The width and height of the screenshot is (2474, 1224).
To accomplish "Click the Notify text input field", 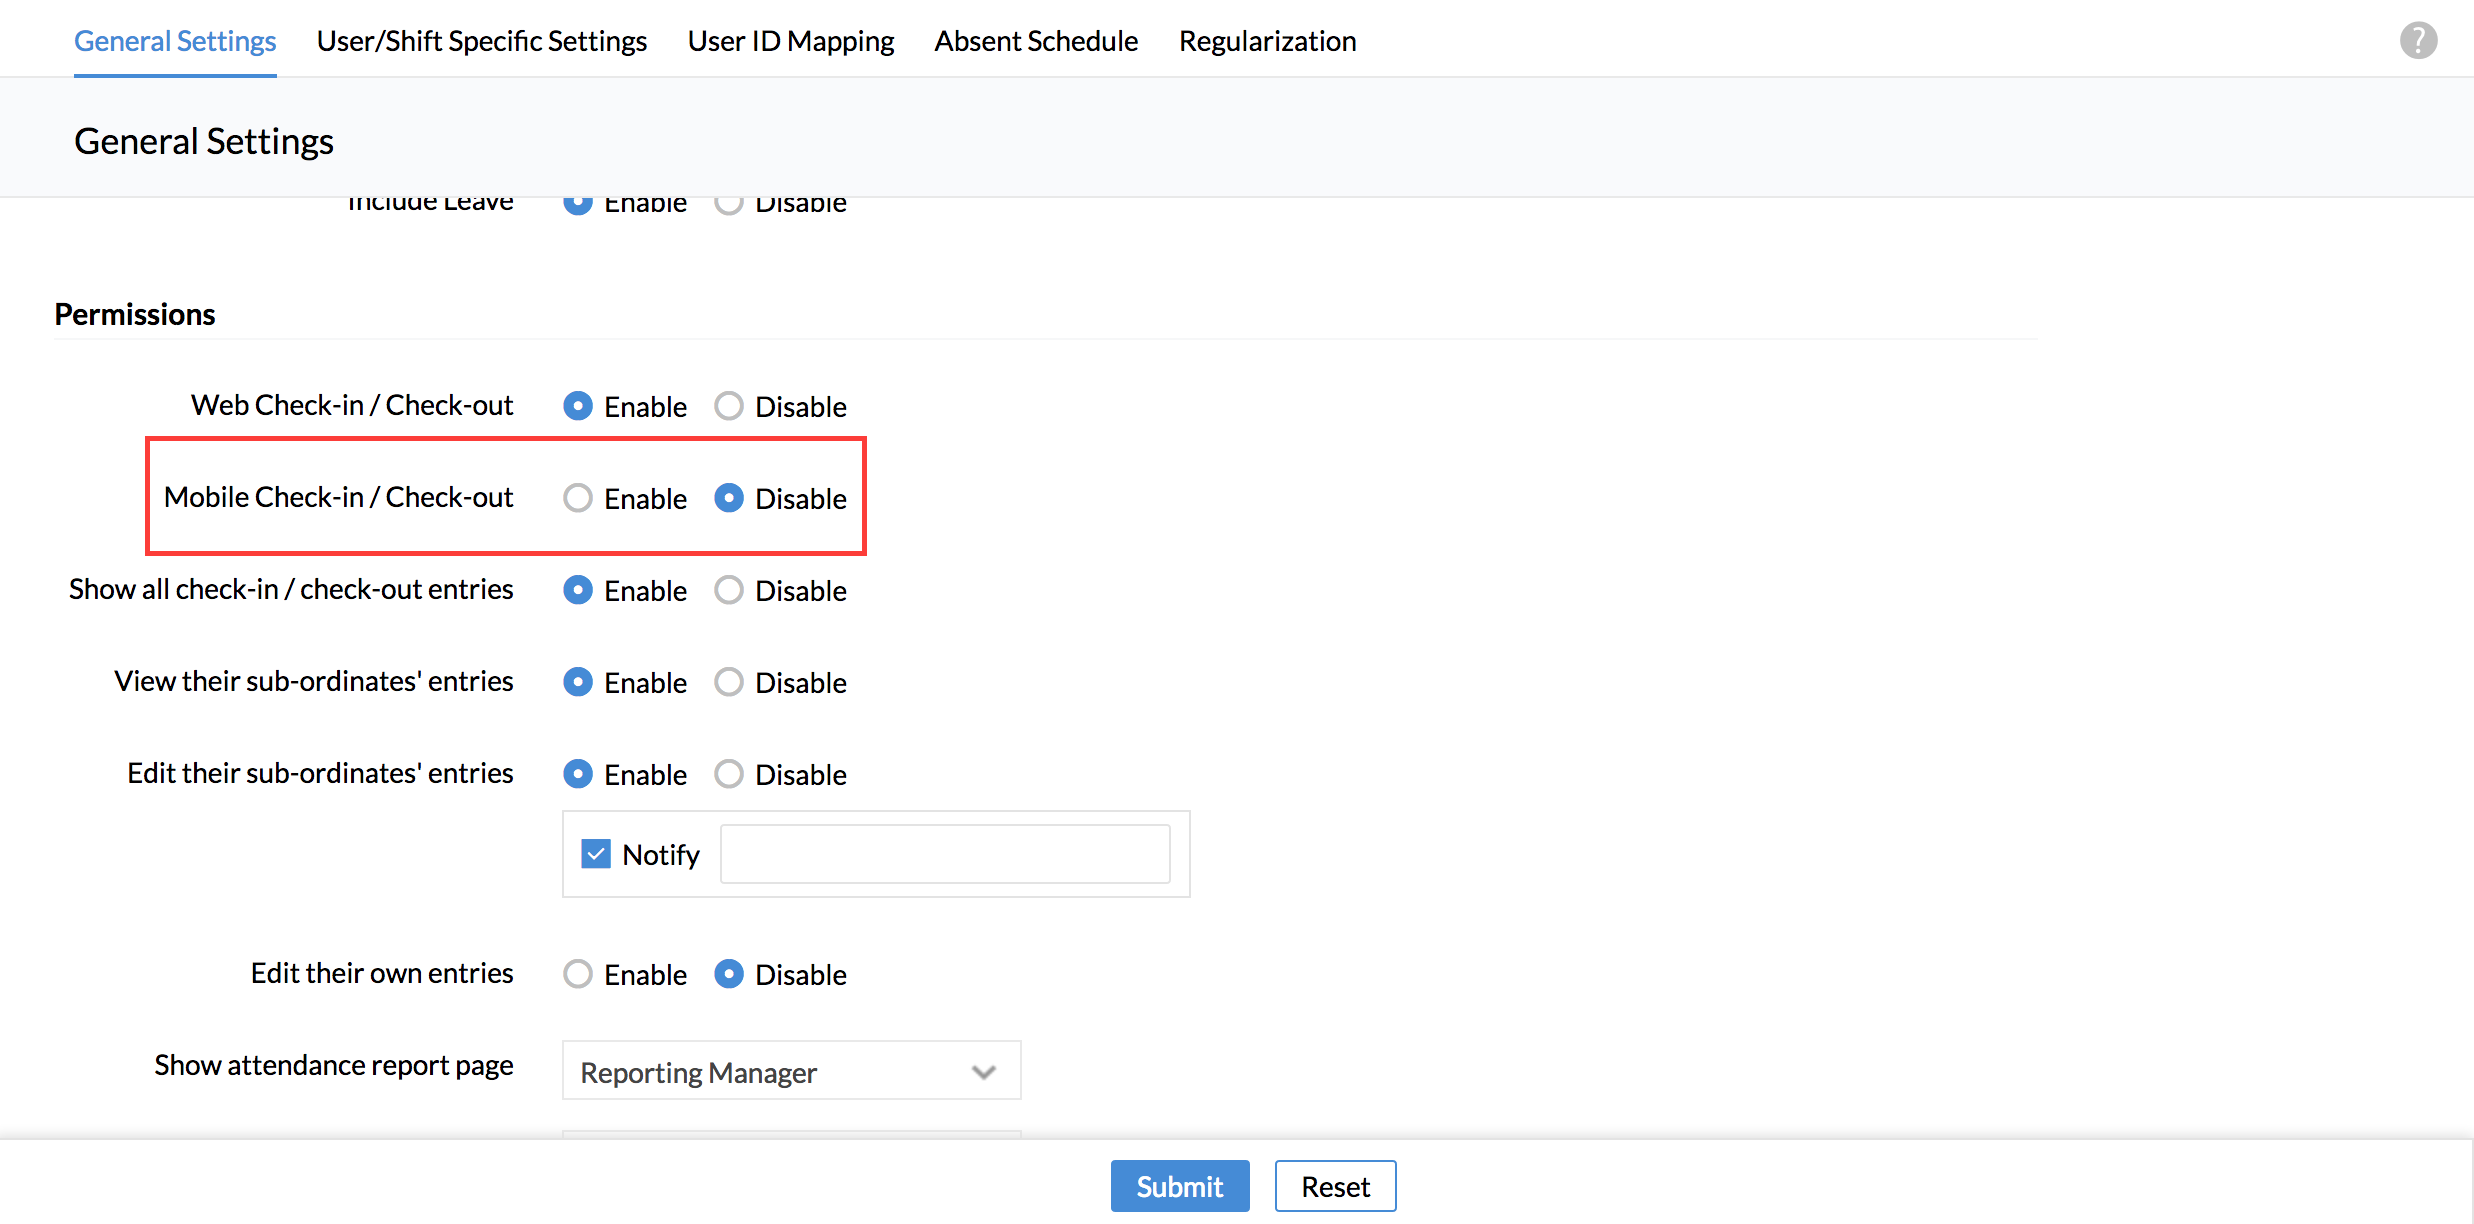I will click(944, 854).
